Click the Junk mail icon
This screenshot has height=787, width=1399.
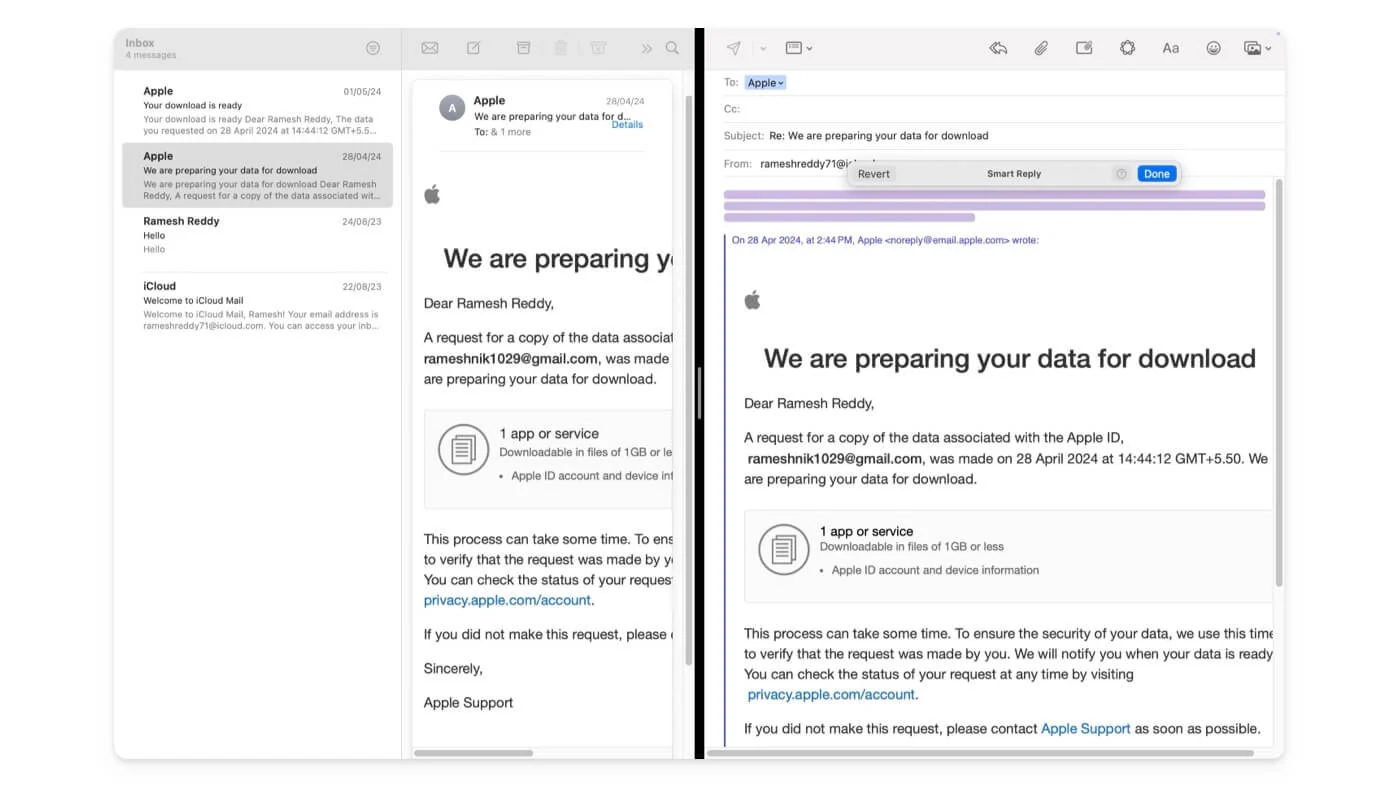point(598,48)
